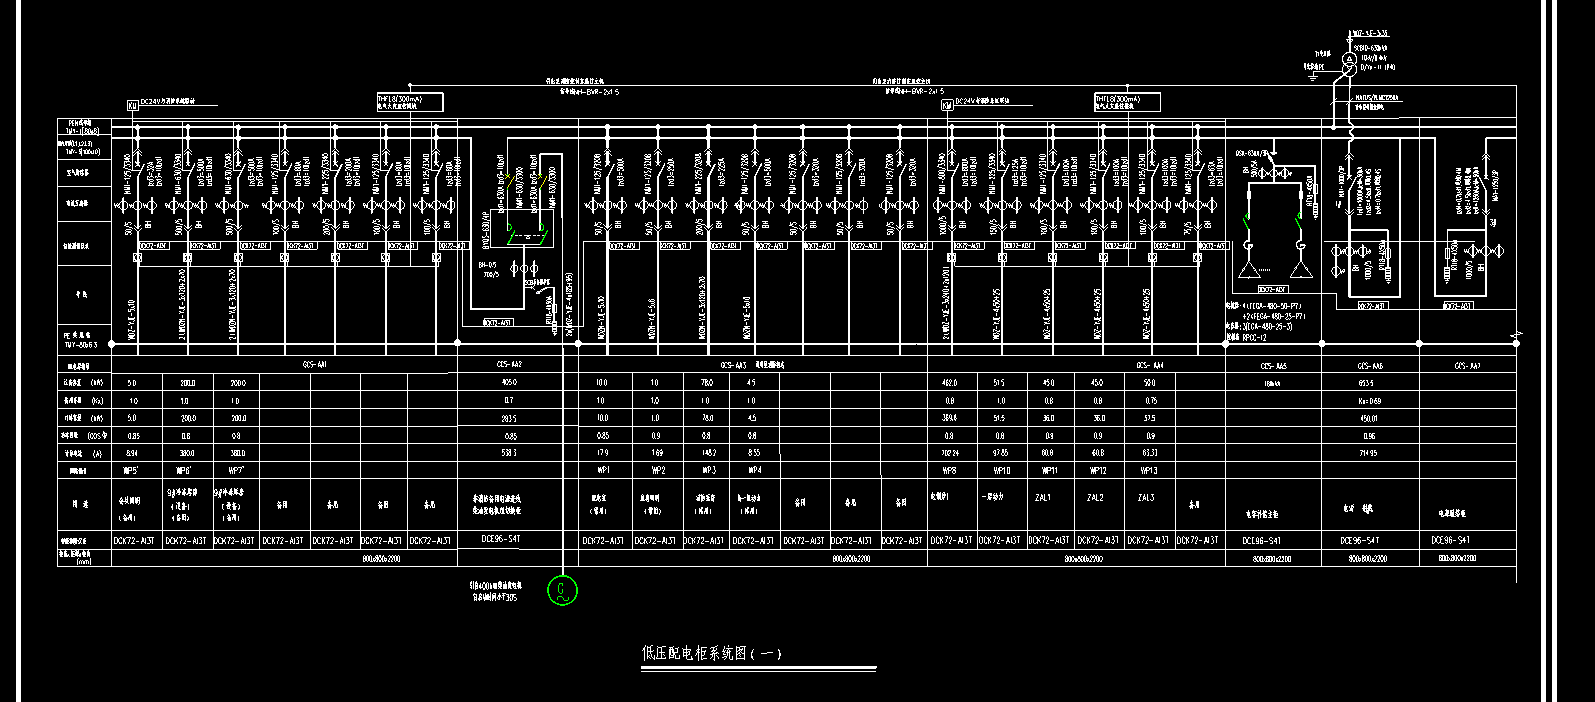
Task: Click the WP5' circuit label cell
Action: 129,470
